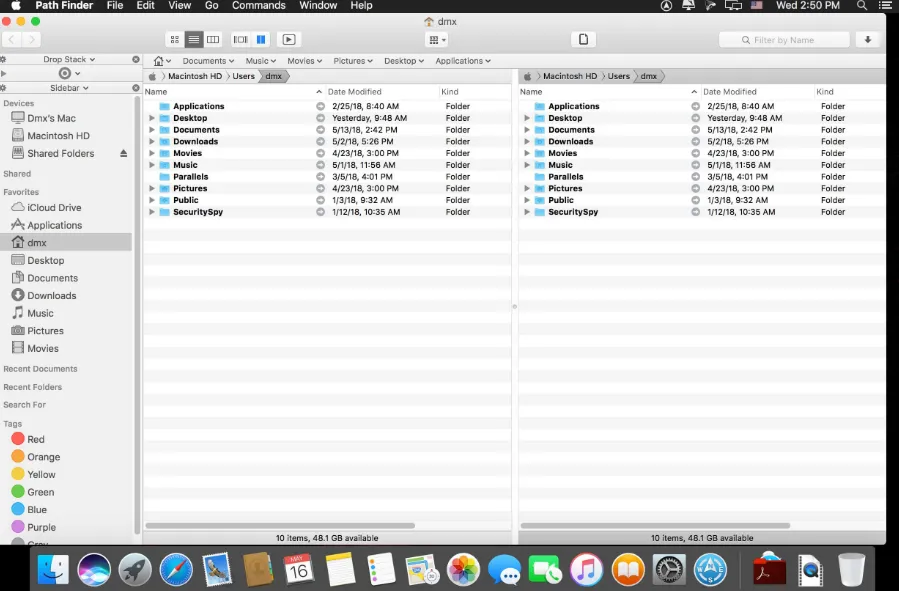Screen dimensions: 899x591
Task: Go forward with the toolbar forward arrow
Action: (32, 40)
